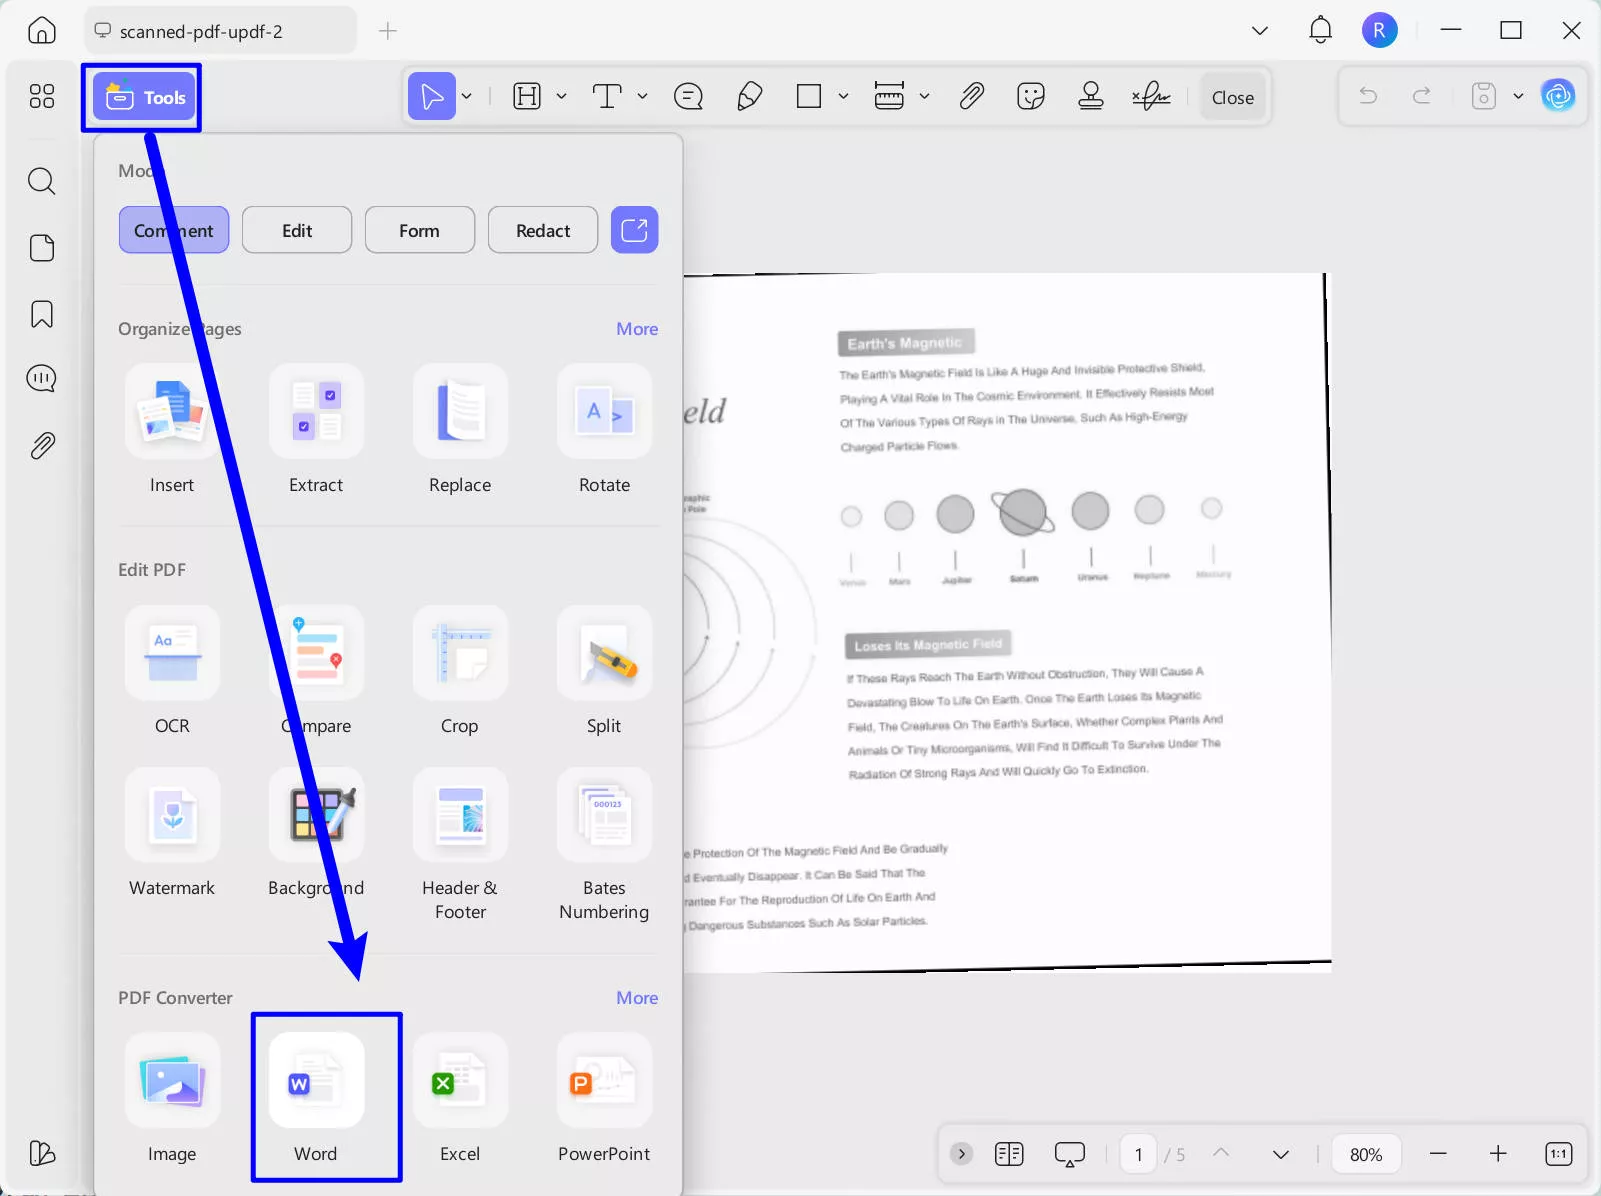Open the Crop tool
Screen dimensions: 1601x1196
pyautogui.click(x=459, y=670)
